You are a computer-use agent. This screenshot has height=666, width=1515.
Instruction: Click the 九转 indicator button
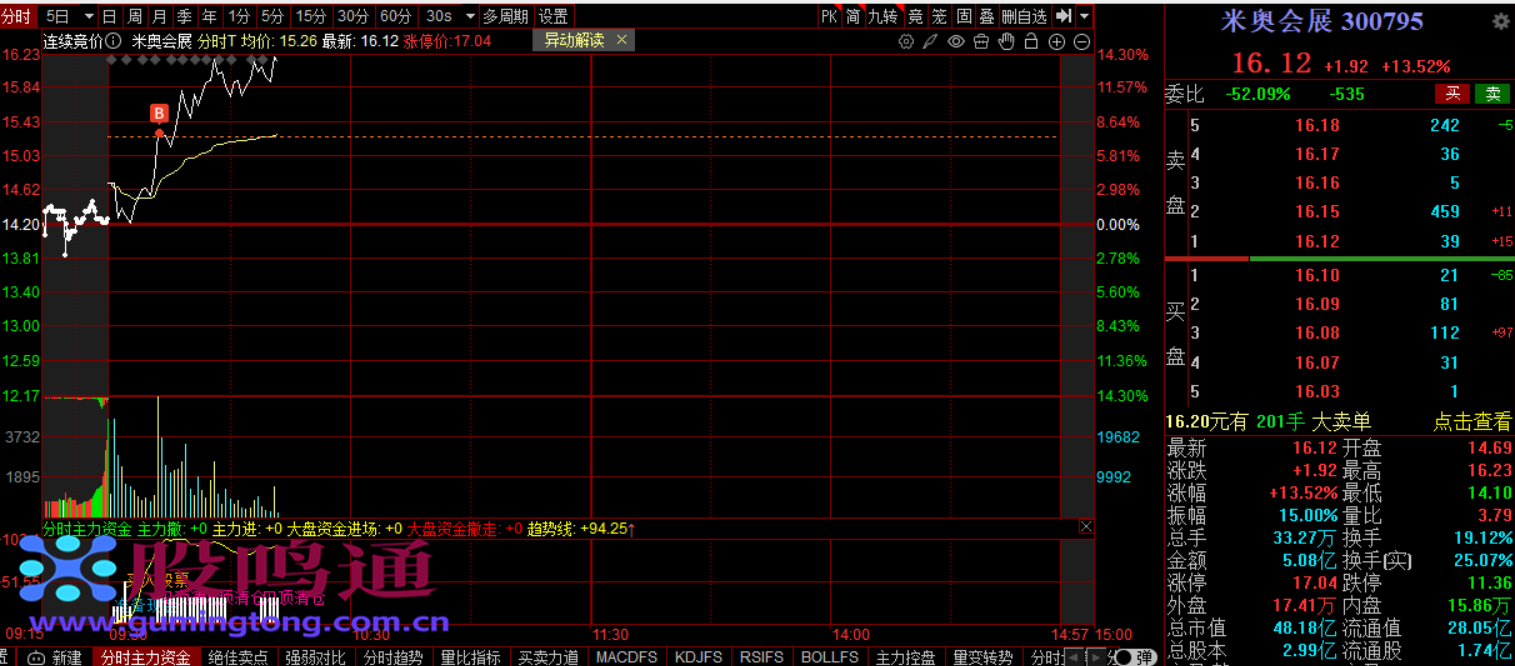883,16
